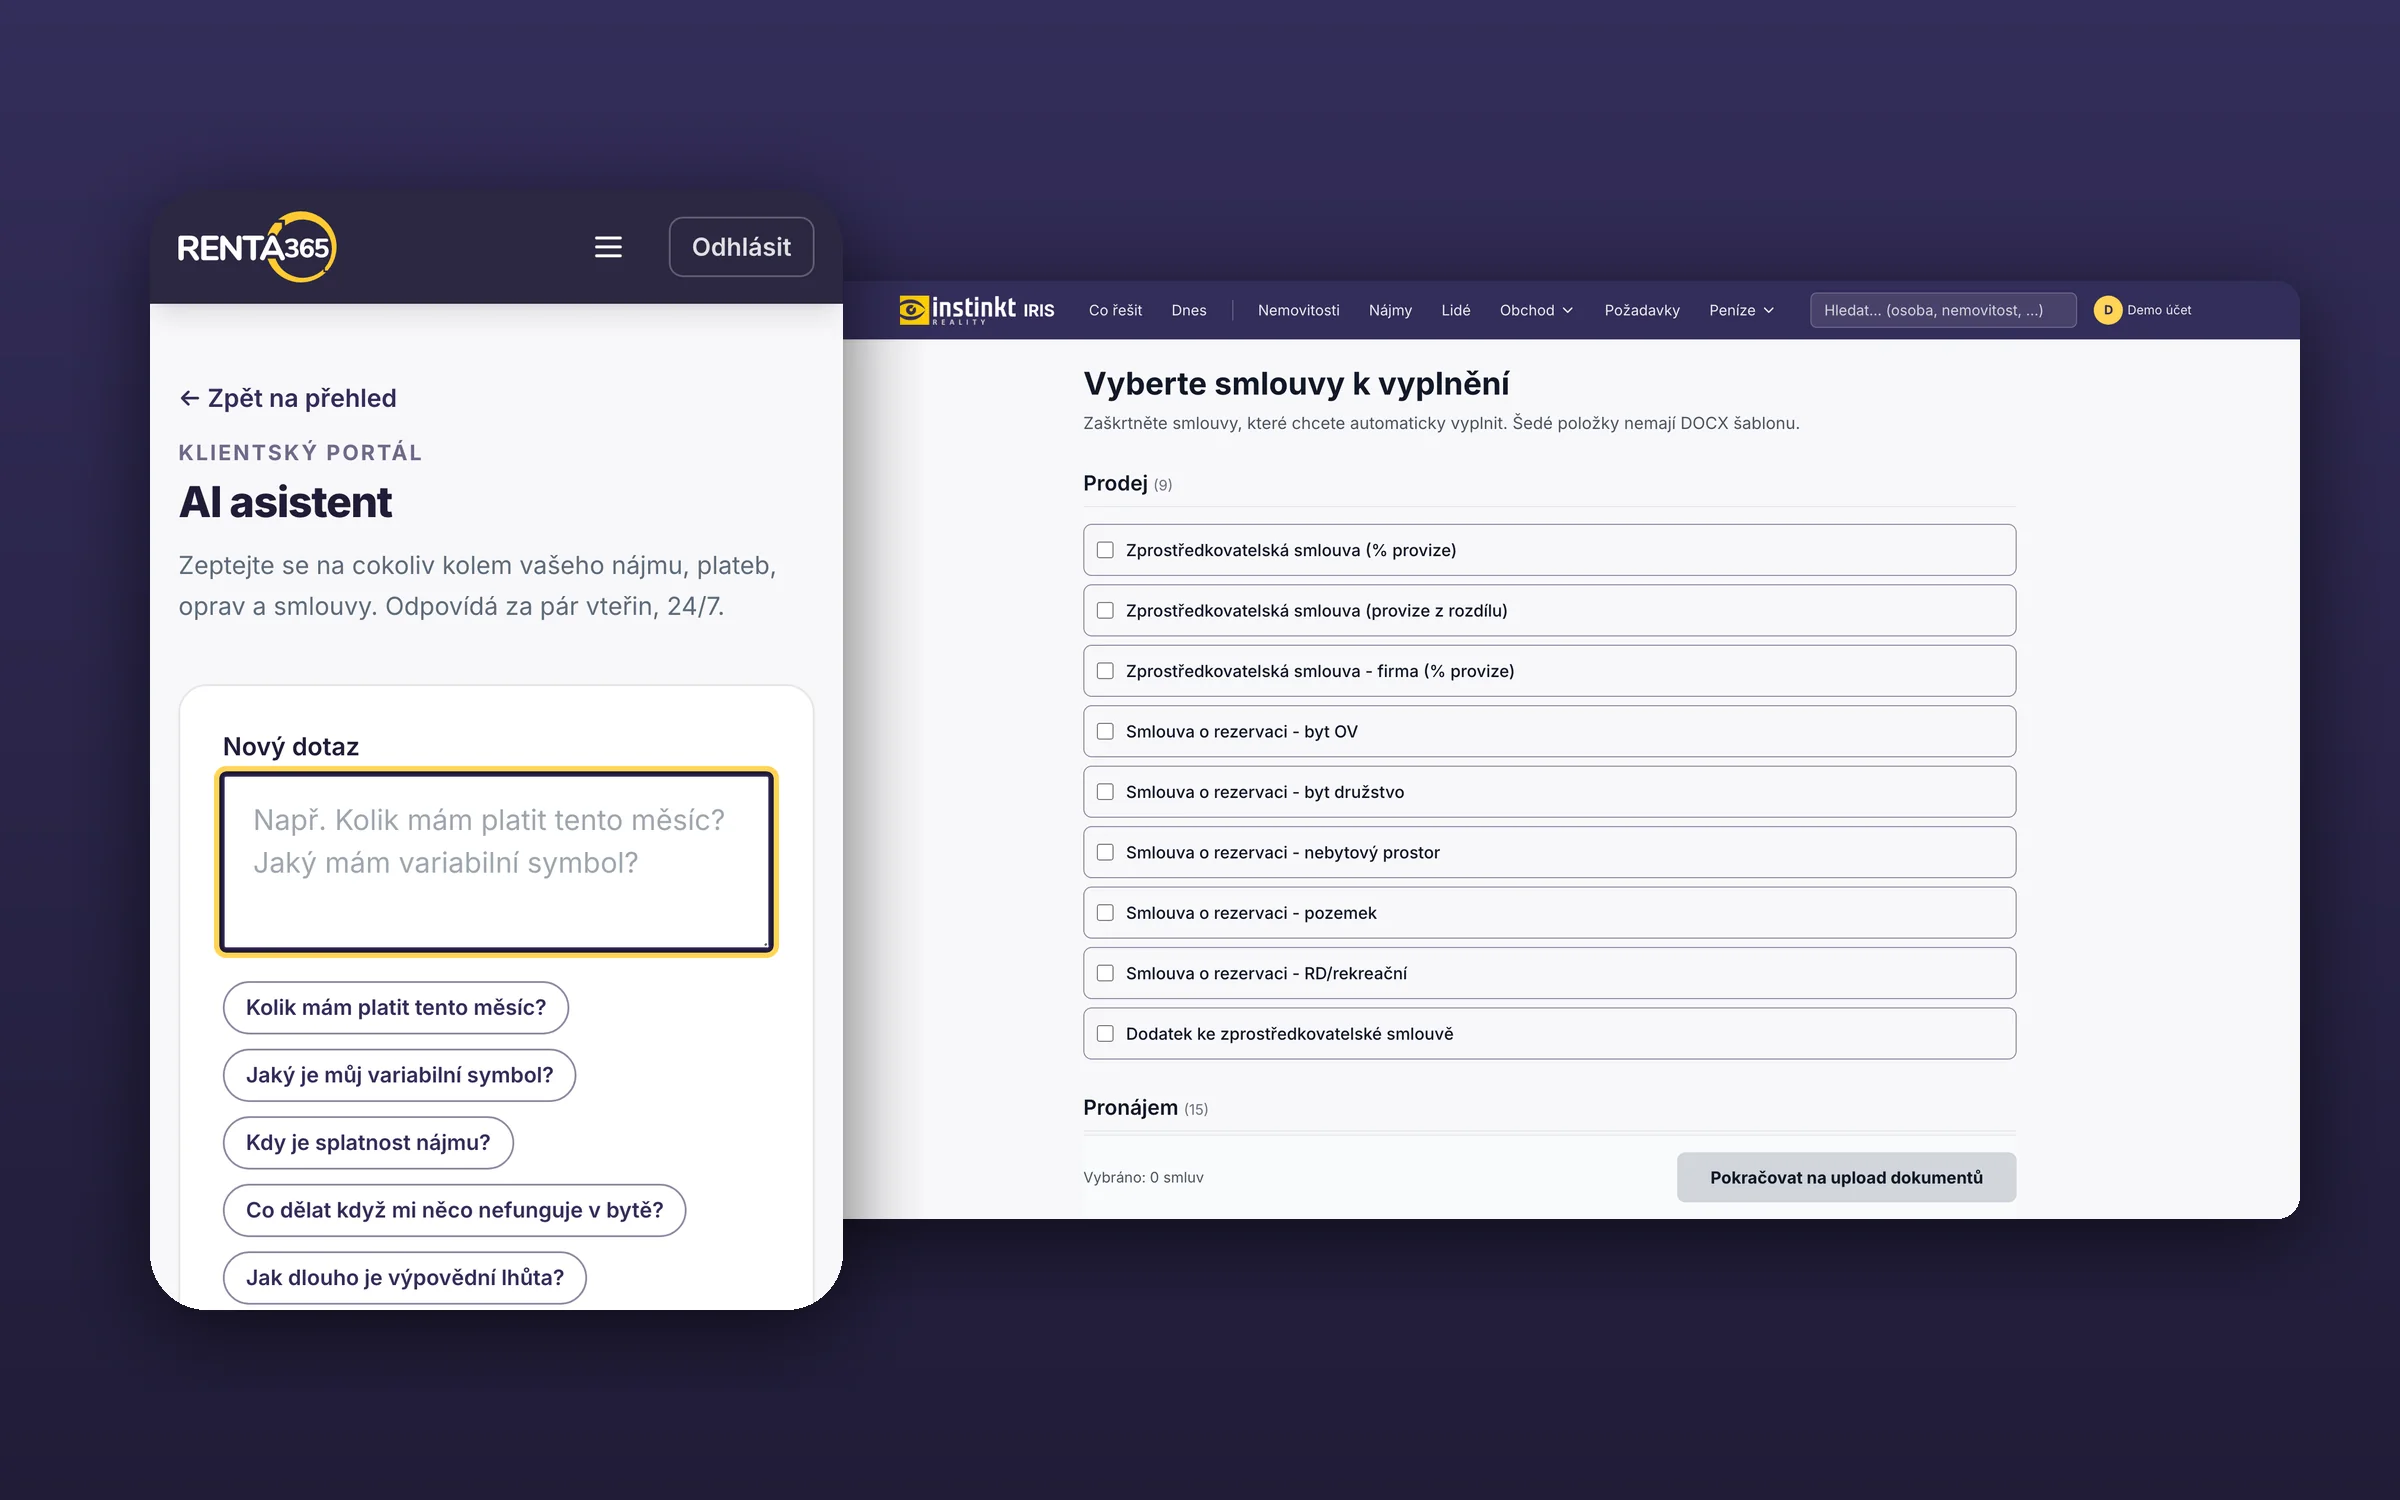Go back via Zpět na přehled link
The width and height of the screenshot is (2400, 1500).
[288, 398]
